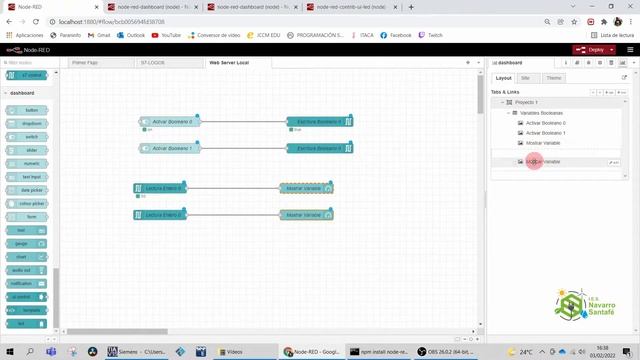The height and width of the screenshot is (360, 640).
Task: Open the sidebar info tab icon
Action: 566,63
